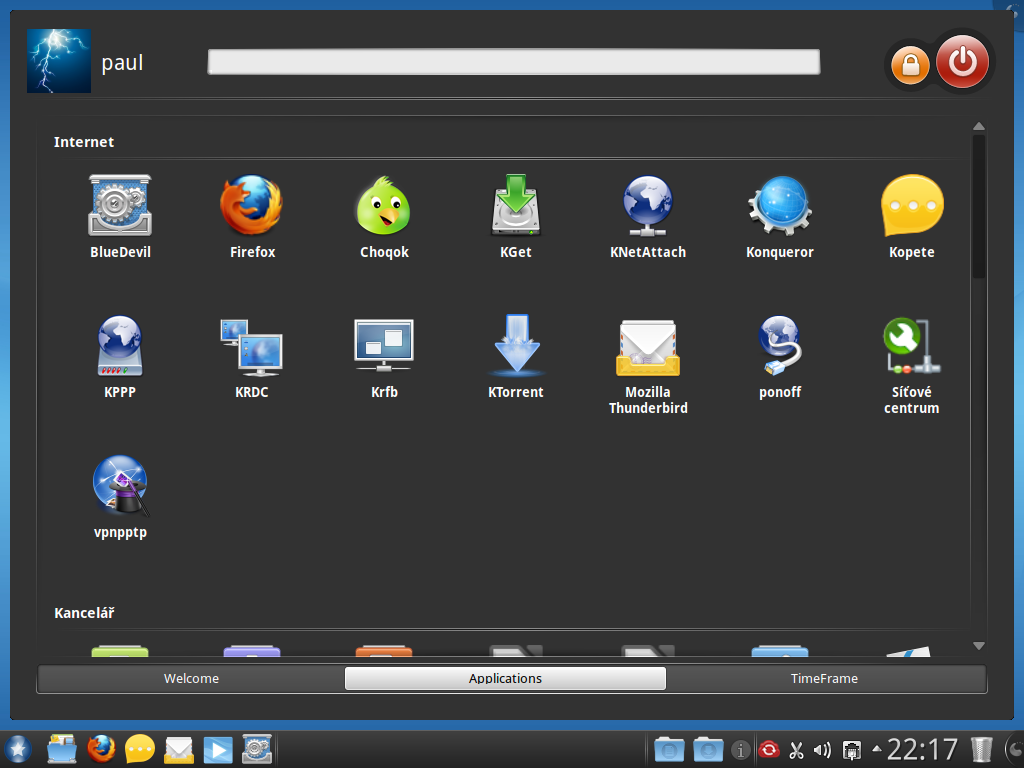
Task: Start Krfb desktop sharing
Action: [x=384, y=357]
